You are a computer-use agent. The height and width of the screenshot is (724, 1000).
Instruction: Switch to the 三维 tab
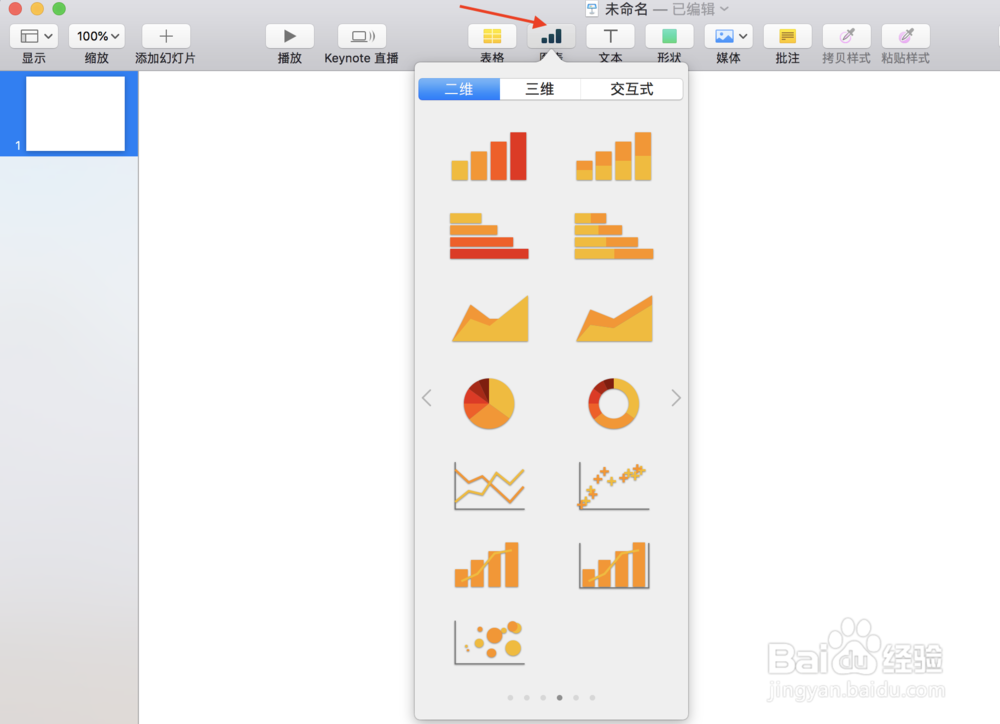tap(540, 89)
